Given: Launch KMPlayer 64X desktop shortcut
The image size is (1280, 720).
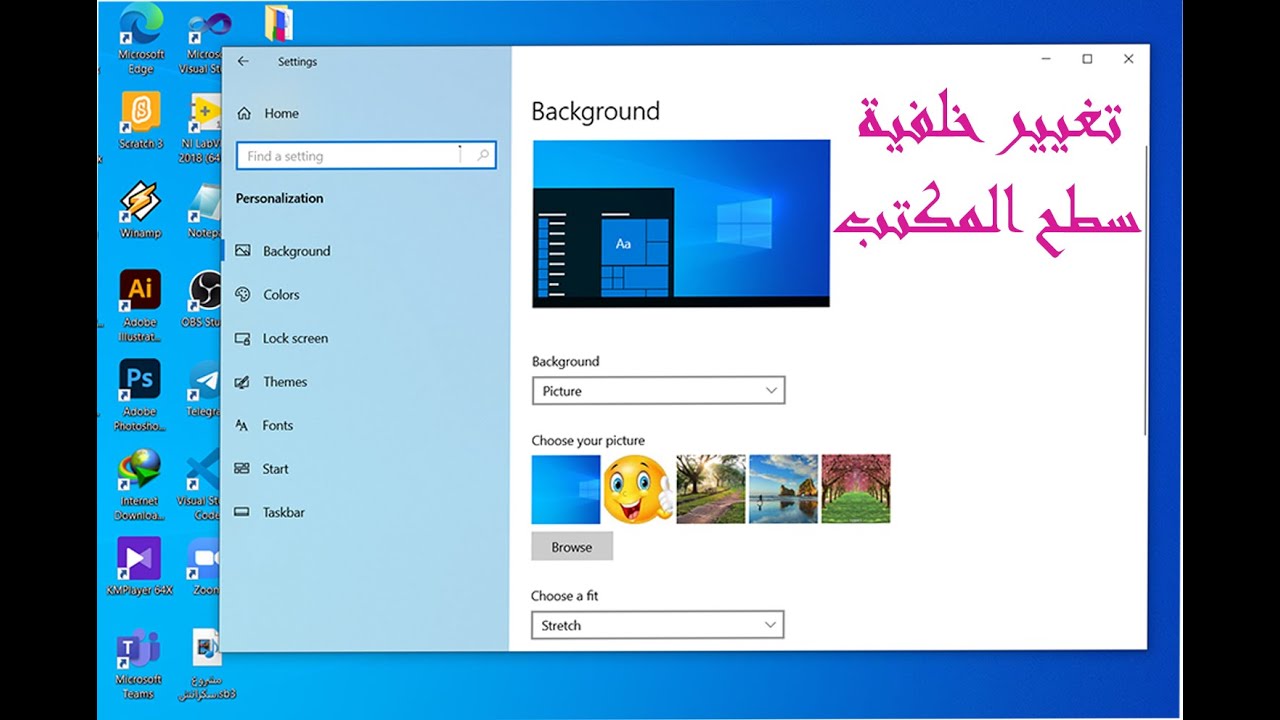Looking at the screenshot, I should pos(140,566).
